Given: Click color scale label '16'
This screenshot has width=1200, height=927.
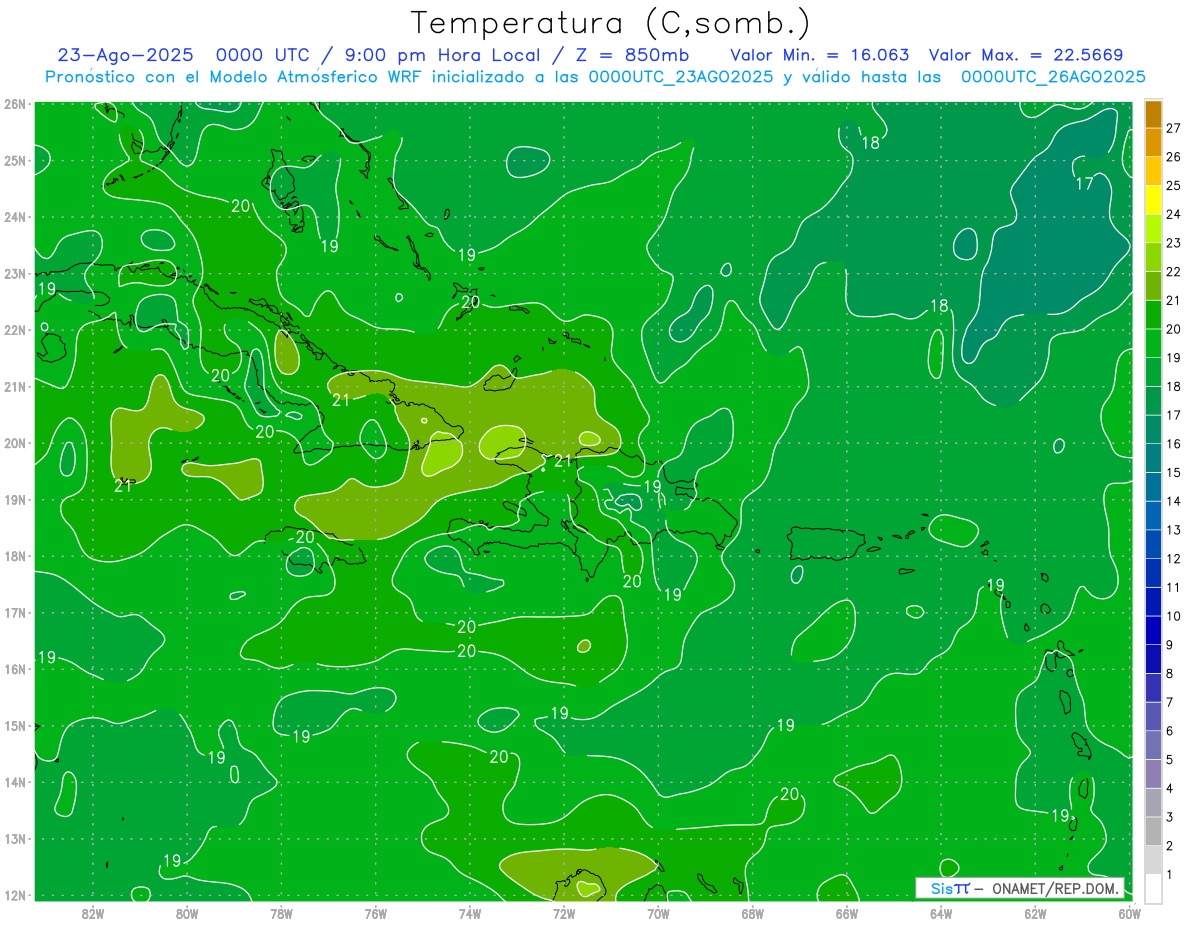Looking at the screenshot, I should point(1174,443).
